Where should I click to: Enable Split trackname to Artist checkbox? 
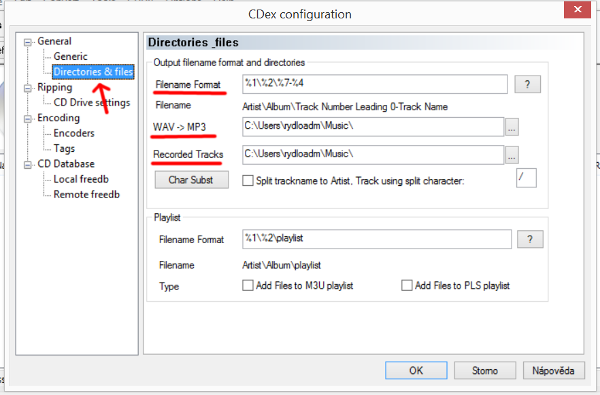point(248,180)
